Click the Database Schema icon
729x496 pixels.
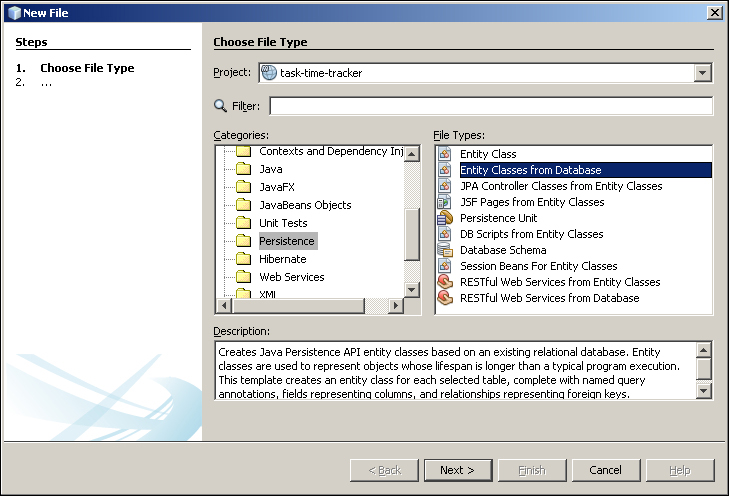click(x=445, y=250)
